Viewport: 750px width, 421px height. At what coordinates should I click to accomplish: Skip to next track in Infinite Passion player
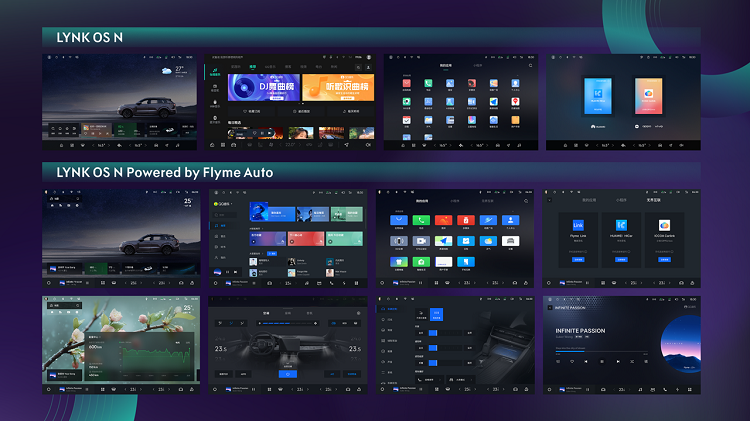tap(618, 362)
